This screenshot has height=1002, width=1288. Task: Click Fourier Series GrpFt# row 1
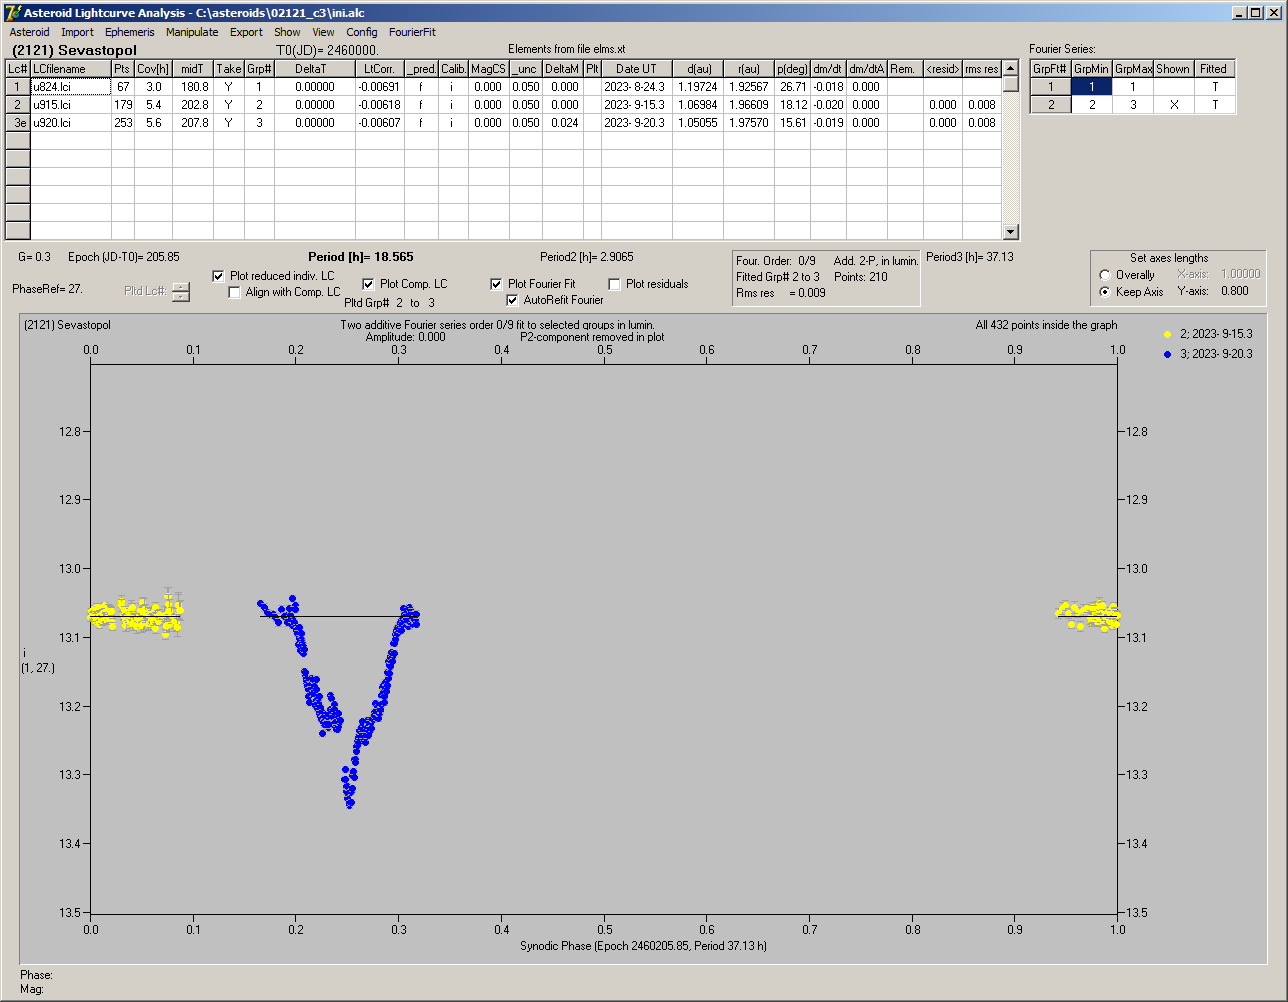(x=1050, y=87)
